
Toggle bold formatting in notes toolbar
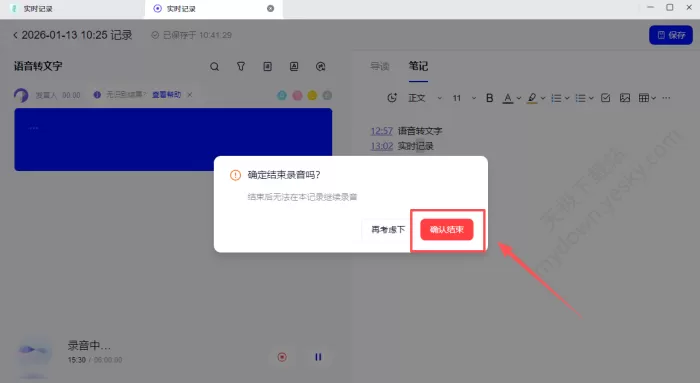tap(490, 98)
